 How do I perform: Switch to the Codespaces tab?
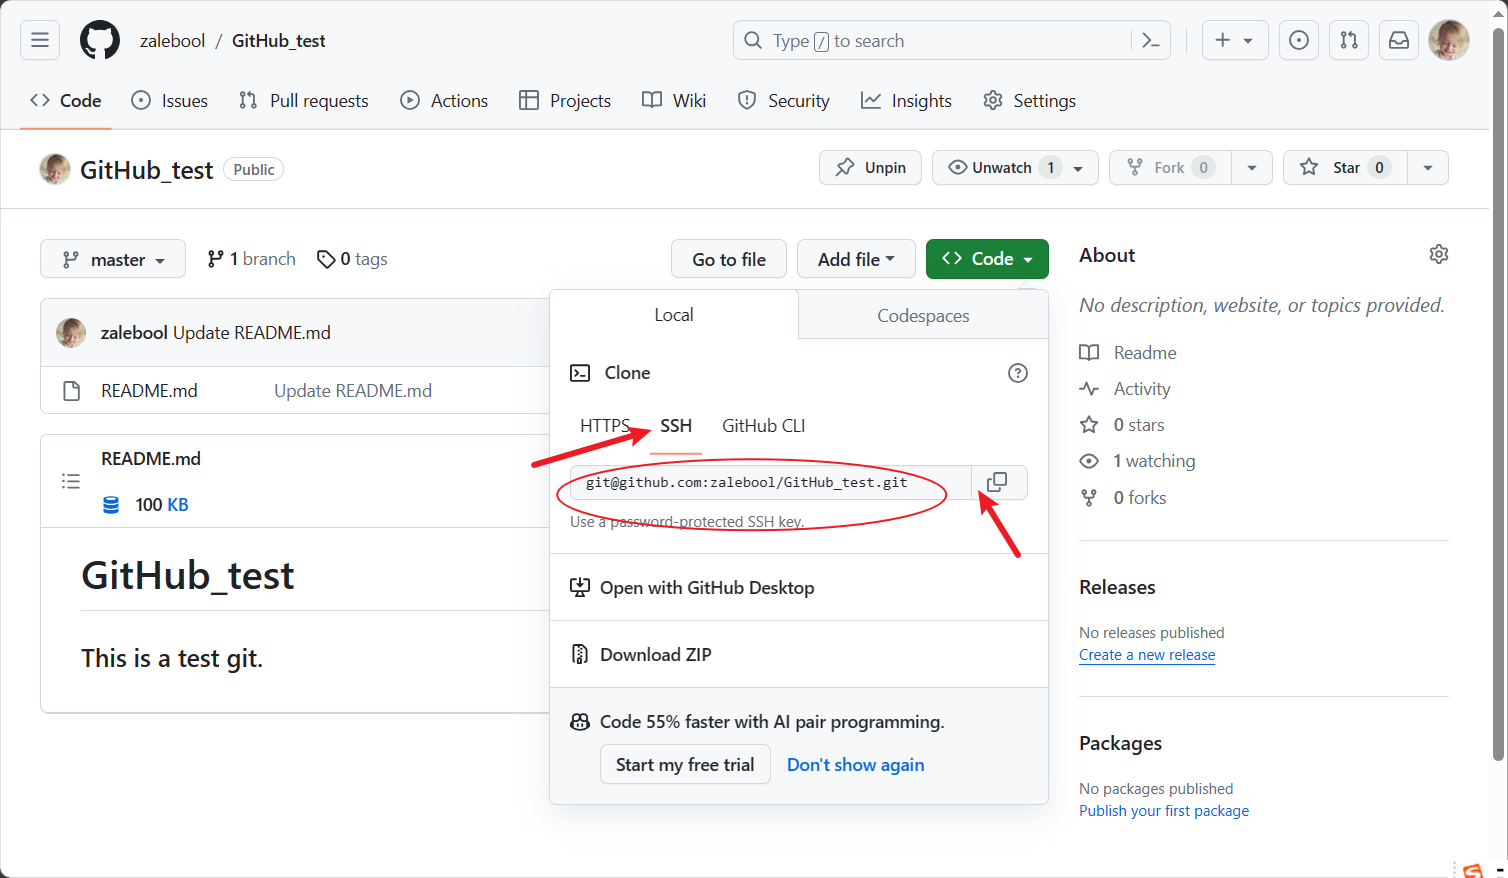923,316
